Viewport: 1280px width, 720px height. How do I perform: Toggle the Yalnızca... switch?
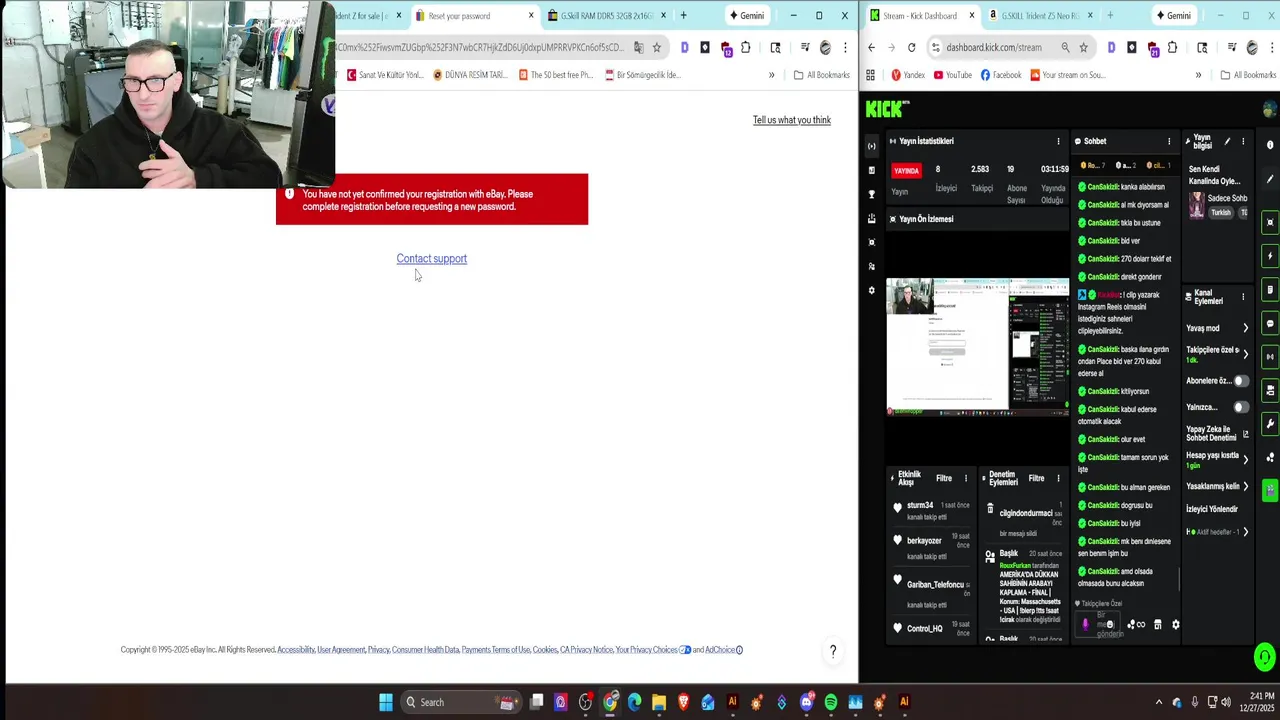1240,407
